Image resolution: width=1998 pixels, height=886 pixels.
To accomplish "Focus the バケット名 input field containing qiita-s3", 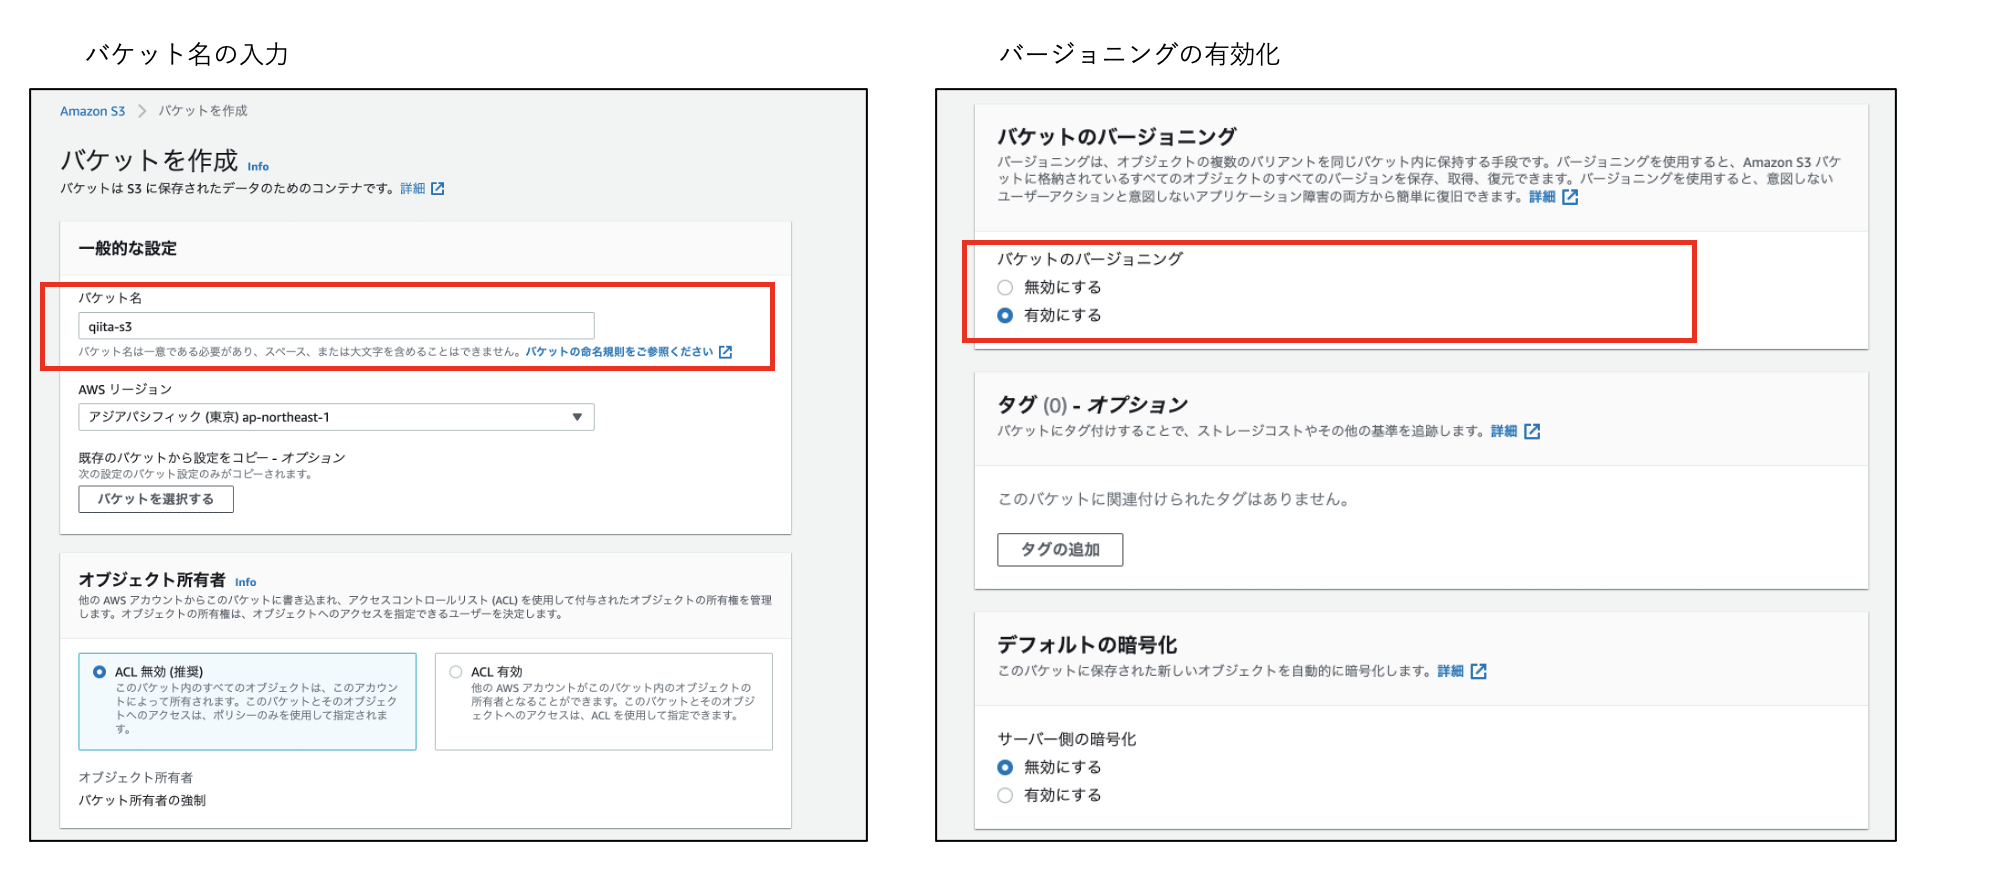I will (x=336, y=326).
